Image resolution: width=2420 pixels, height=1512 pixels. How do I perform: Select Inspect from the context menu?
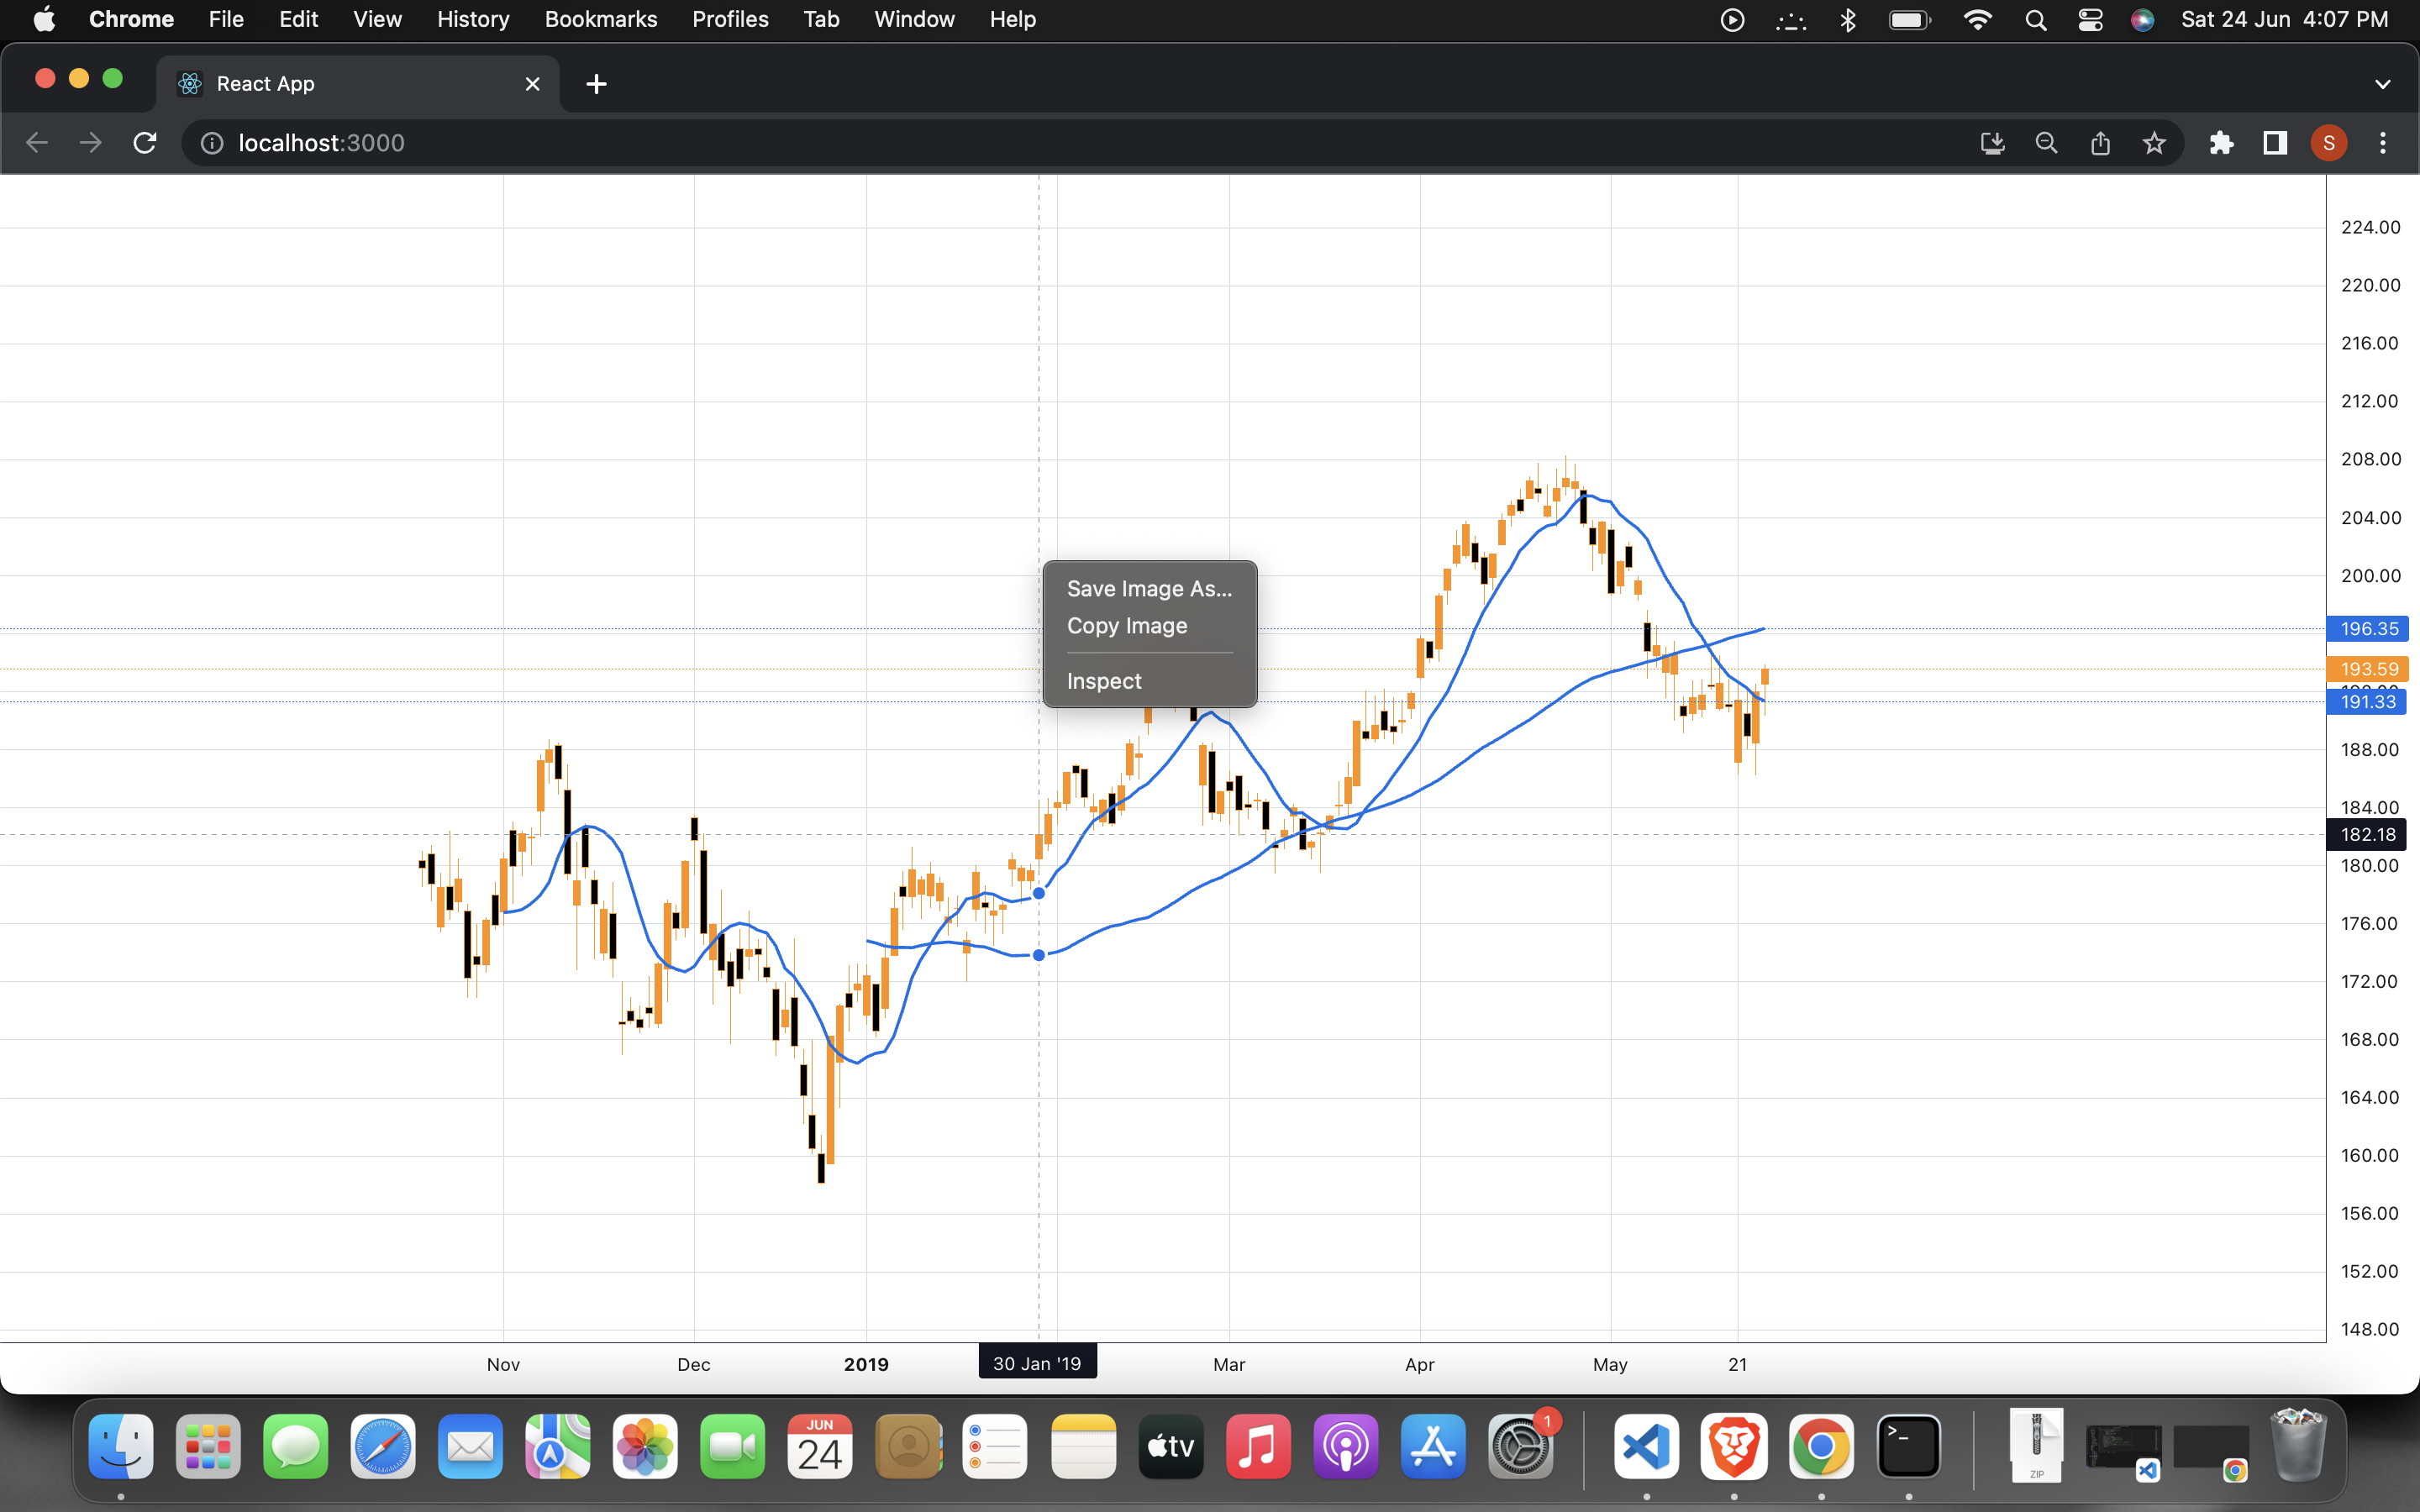coord(1103,681)
